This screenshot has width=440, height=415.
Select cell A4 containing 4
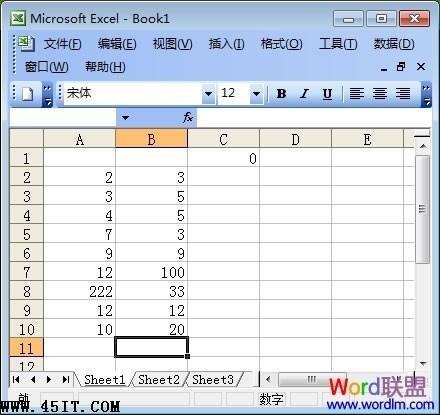[80, 215]
